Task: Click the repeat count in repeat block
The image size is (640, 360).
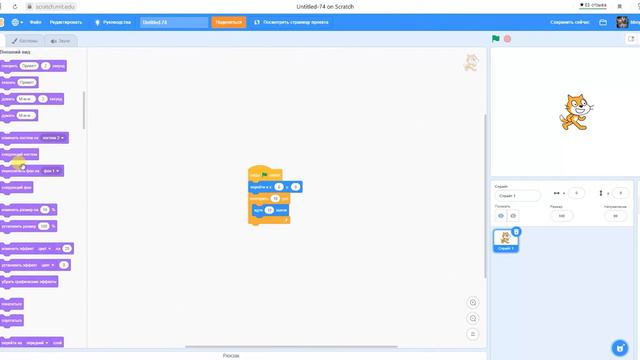Action: coord(275,198)
